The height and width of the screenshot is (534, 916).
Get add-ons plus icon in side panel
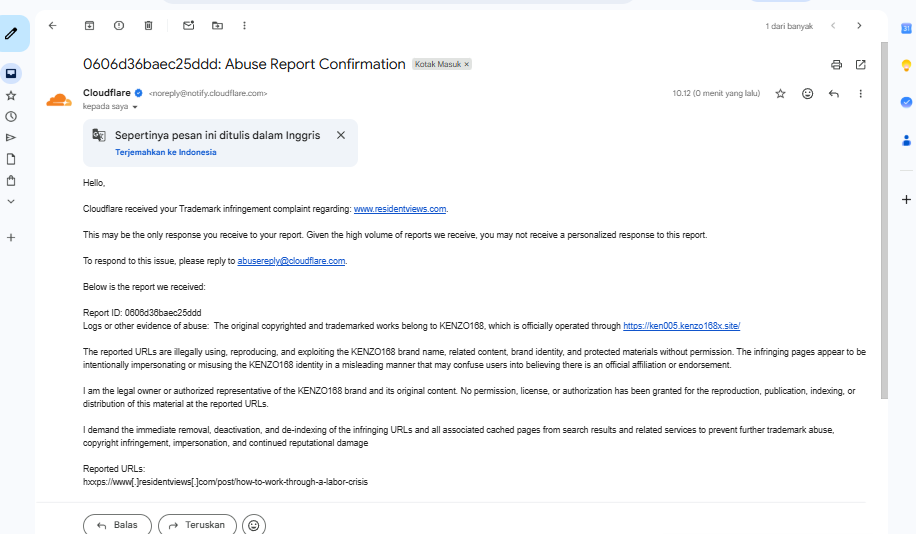point(906,200)
